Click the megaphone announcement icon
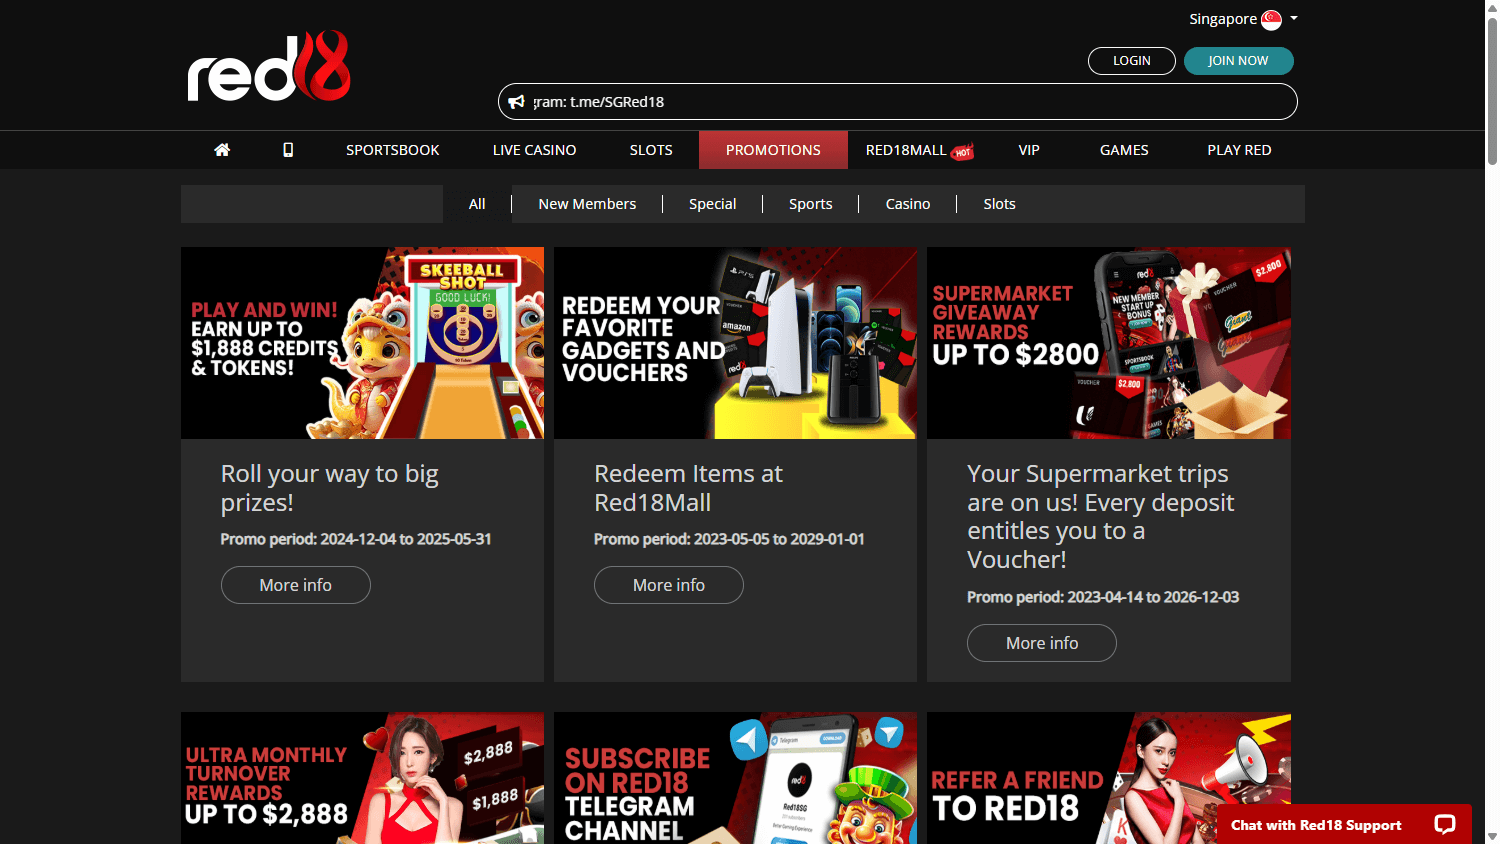This screenshot has width=1500, height=844. click(516, 100)
